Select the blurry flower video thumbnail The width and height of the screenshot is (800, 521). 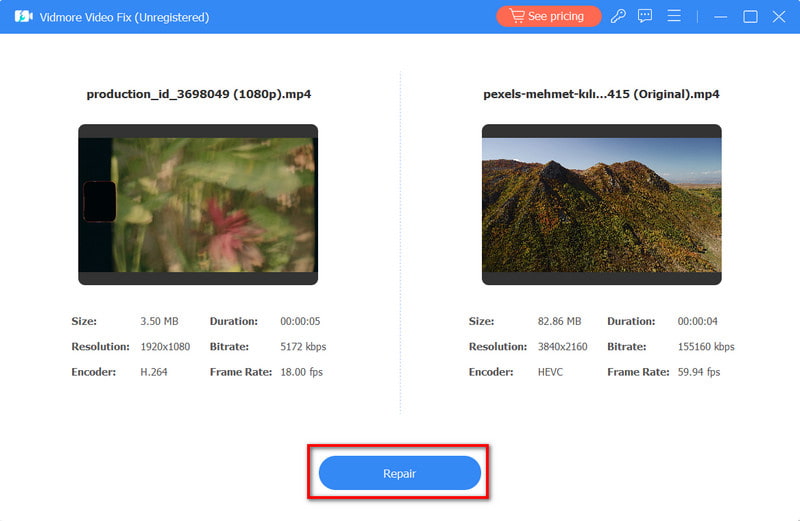pyautogui.click(x=198, y=205)
